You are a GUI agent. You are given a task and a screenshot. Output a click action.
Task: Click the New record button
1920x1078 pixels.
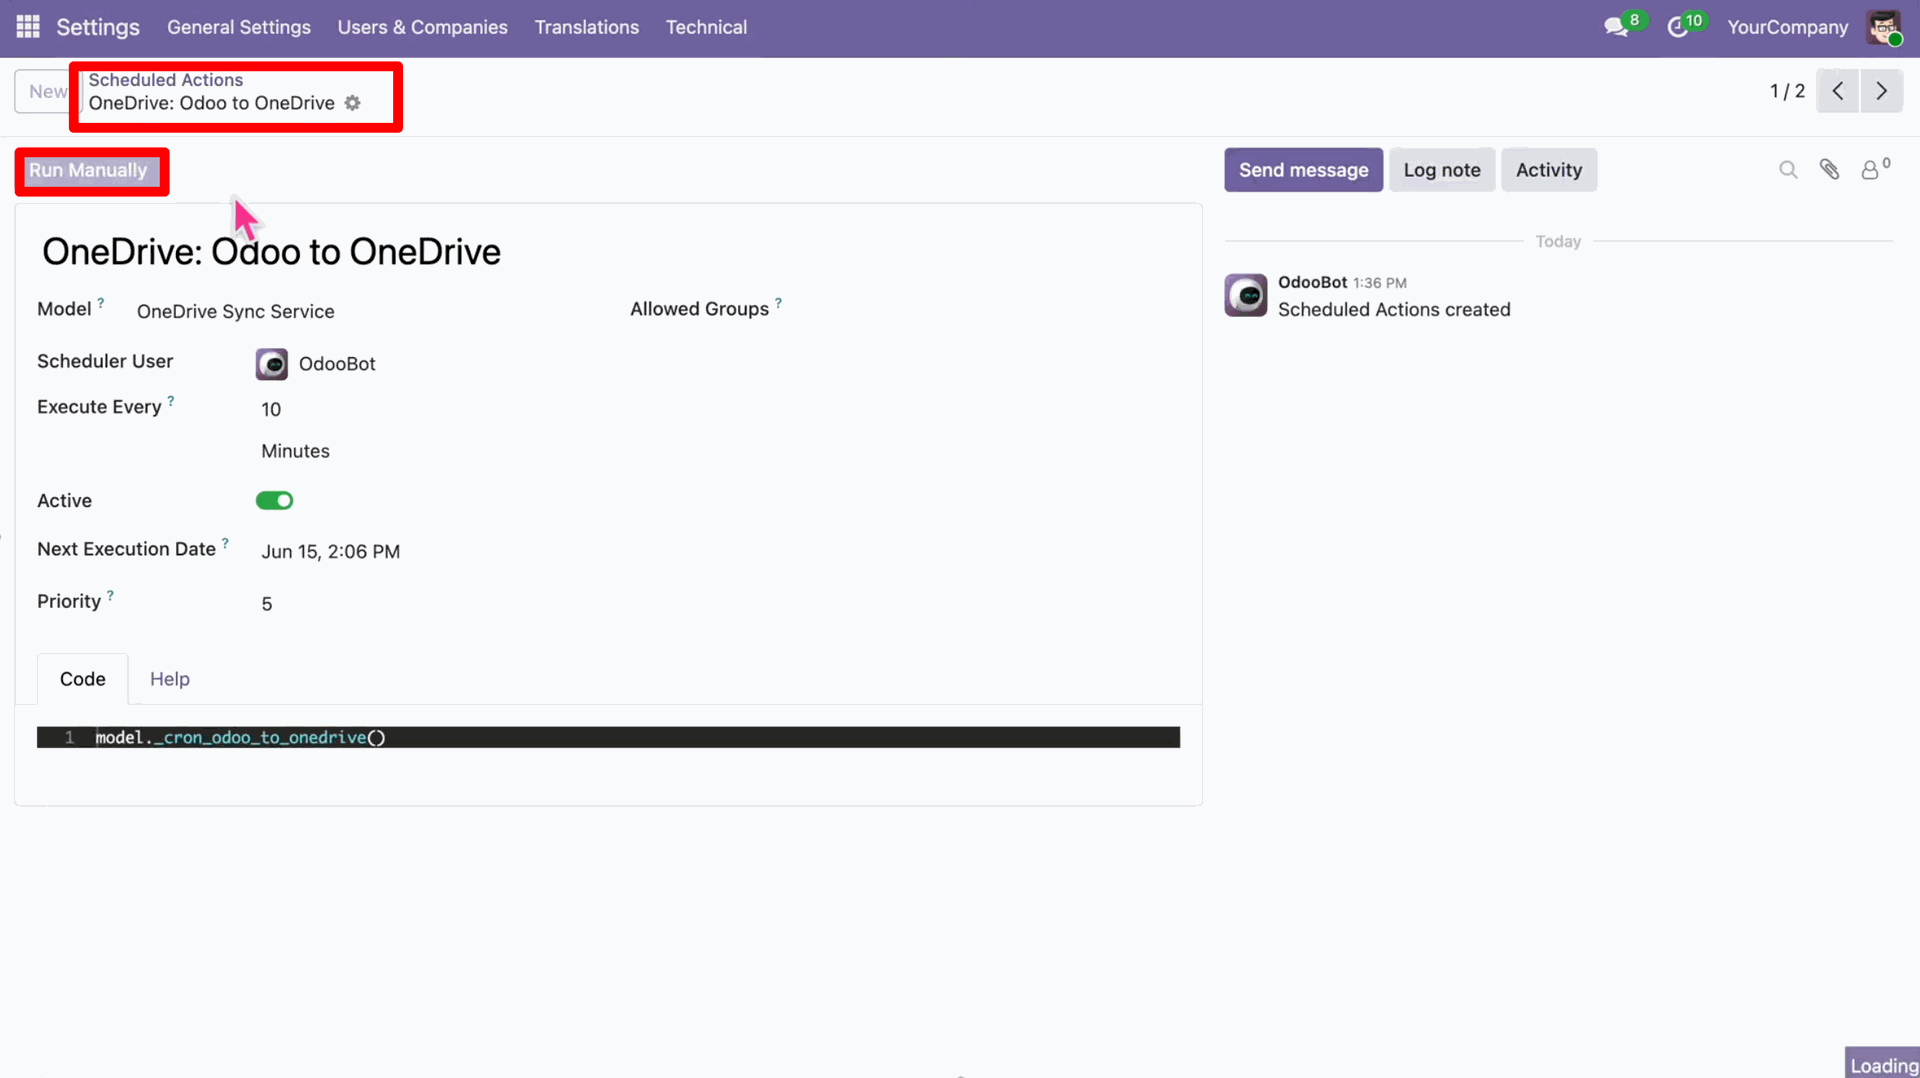point(46,91)
